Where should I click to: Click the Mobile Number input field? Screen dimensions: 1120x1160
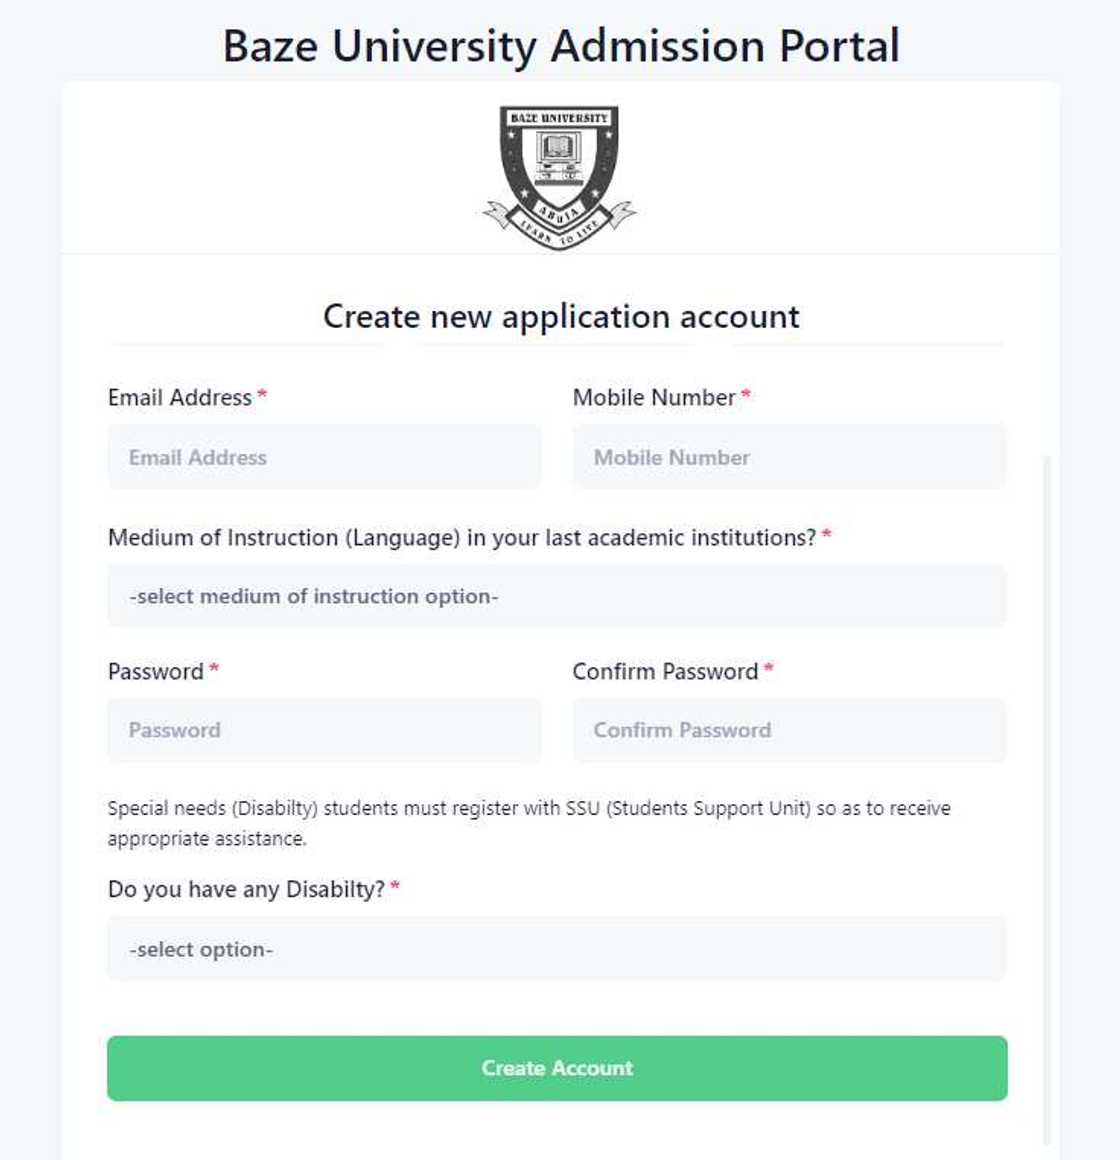click(x=789, y=456)
